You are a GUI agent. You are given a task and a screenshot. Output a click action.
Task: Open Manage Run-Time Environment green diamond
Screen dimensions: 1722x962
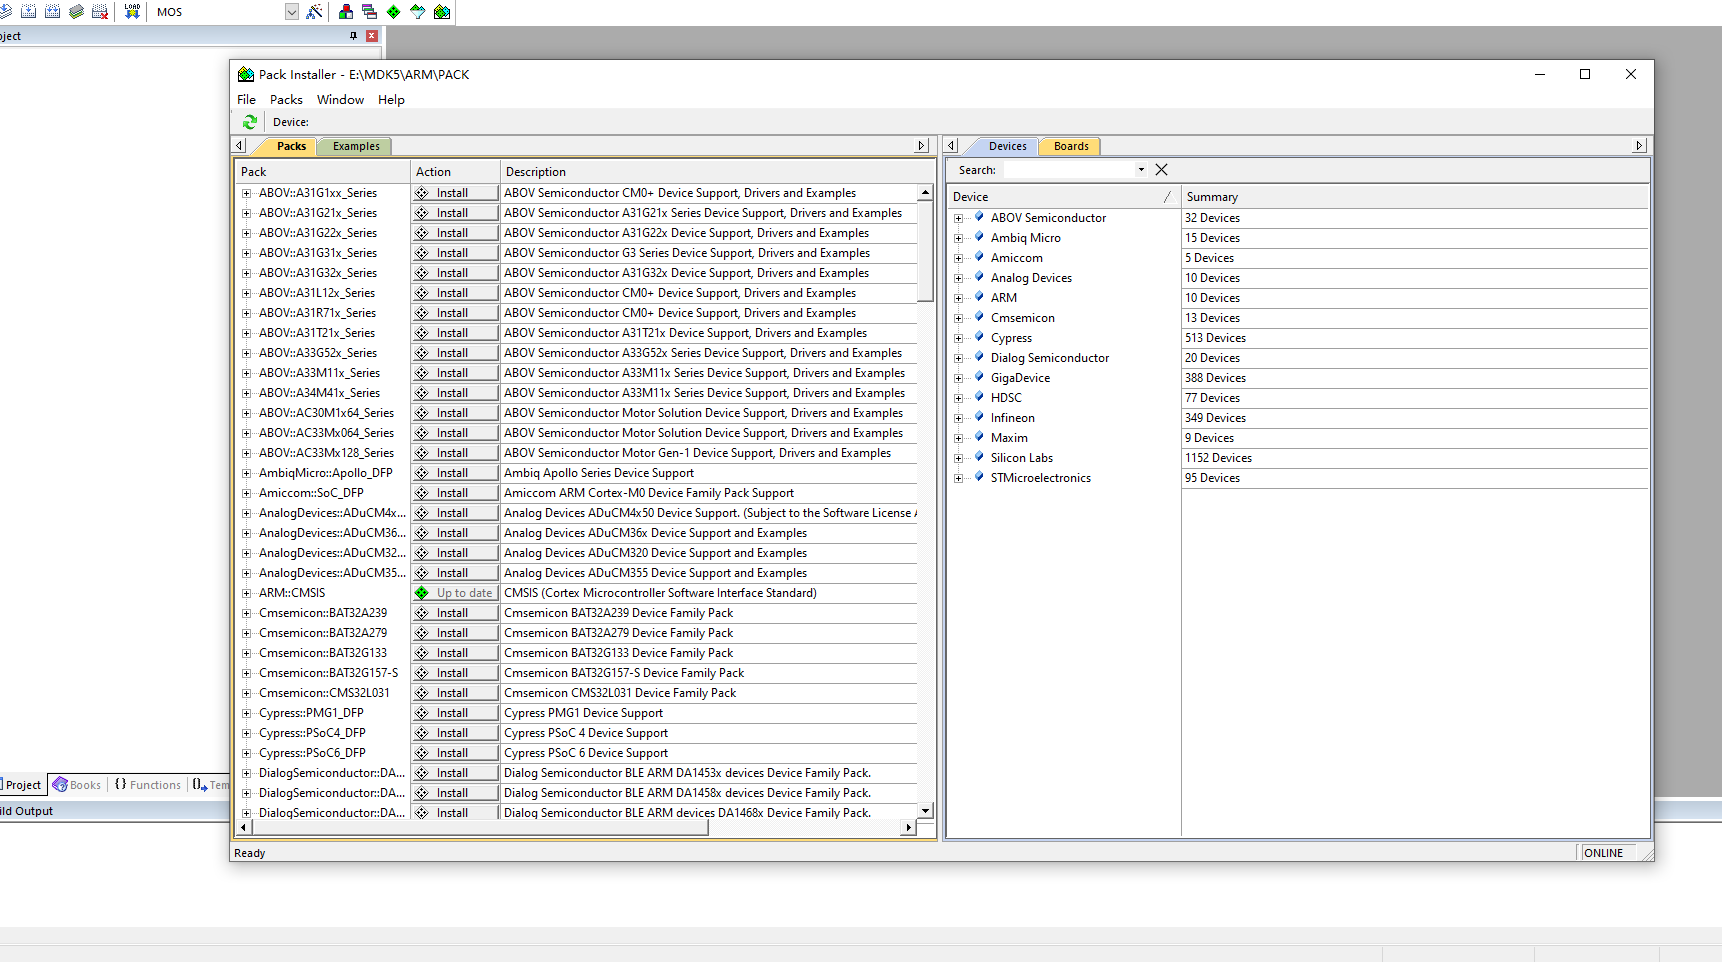point(394,12)
